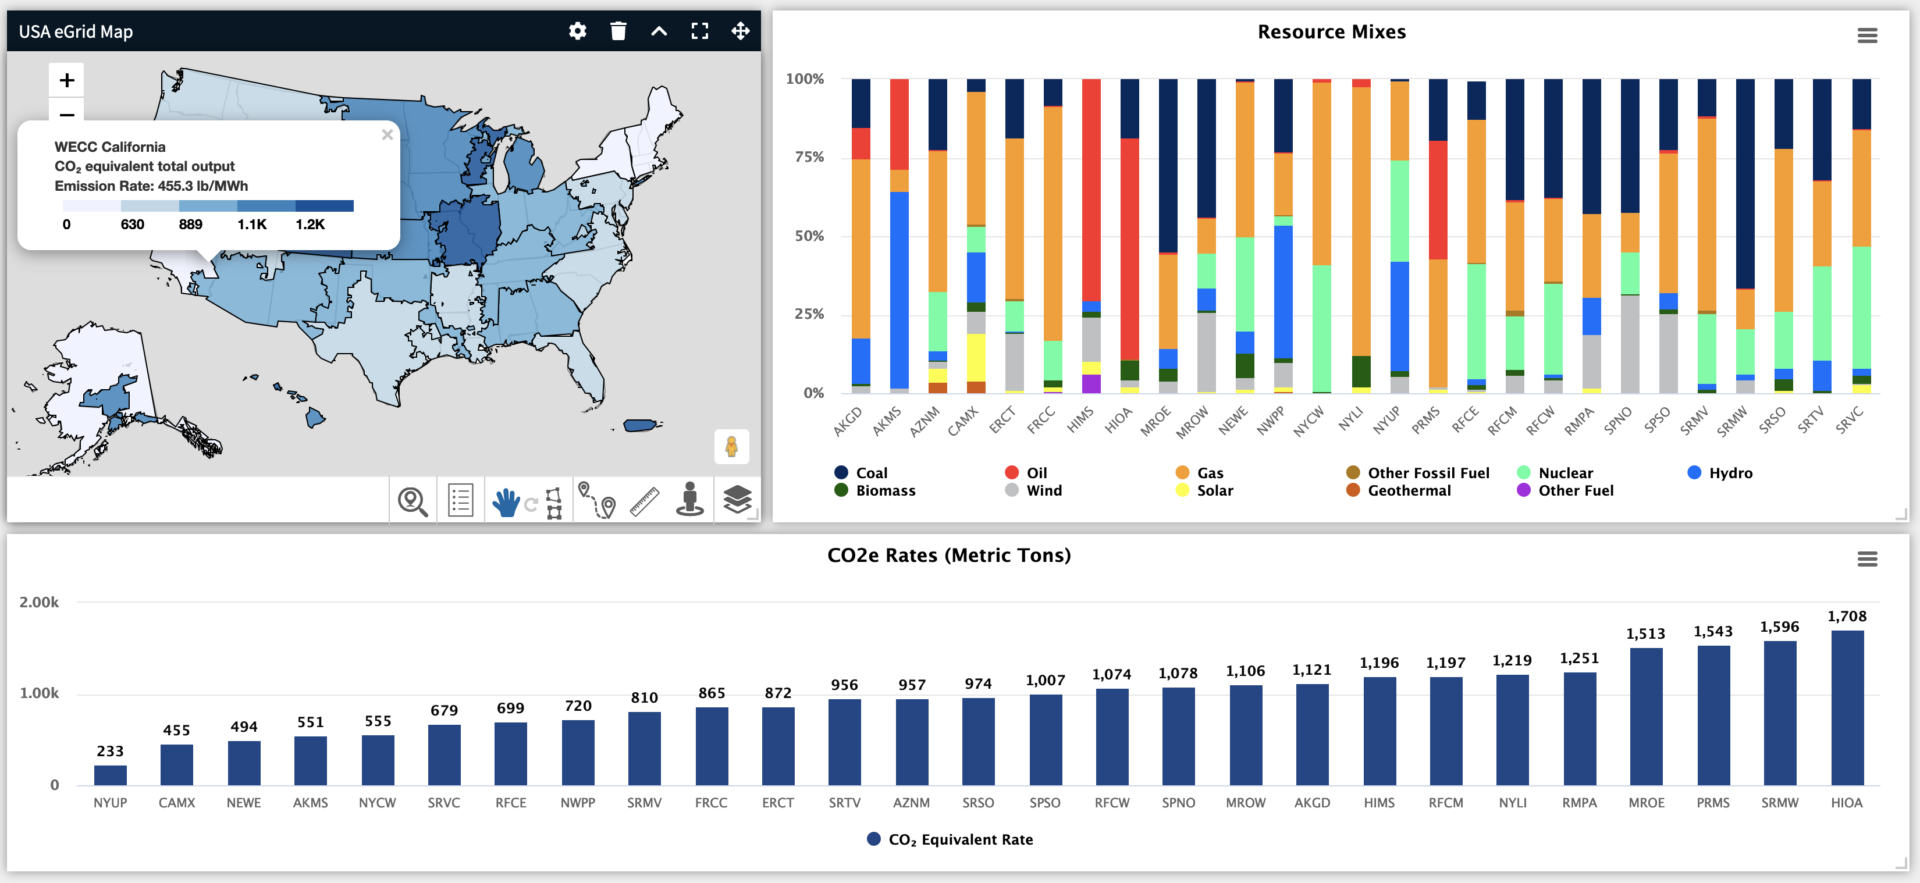Viewport: 1920px width, 883px height.
Task: Expand map widget to fullscreen
Action: pyautogui.click(x=700, y=31)
